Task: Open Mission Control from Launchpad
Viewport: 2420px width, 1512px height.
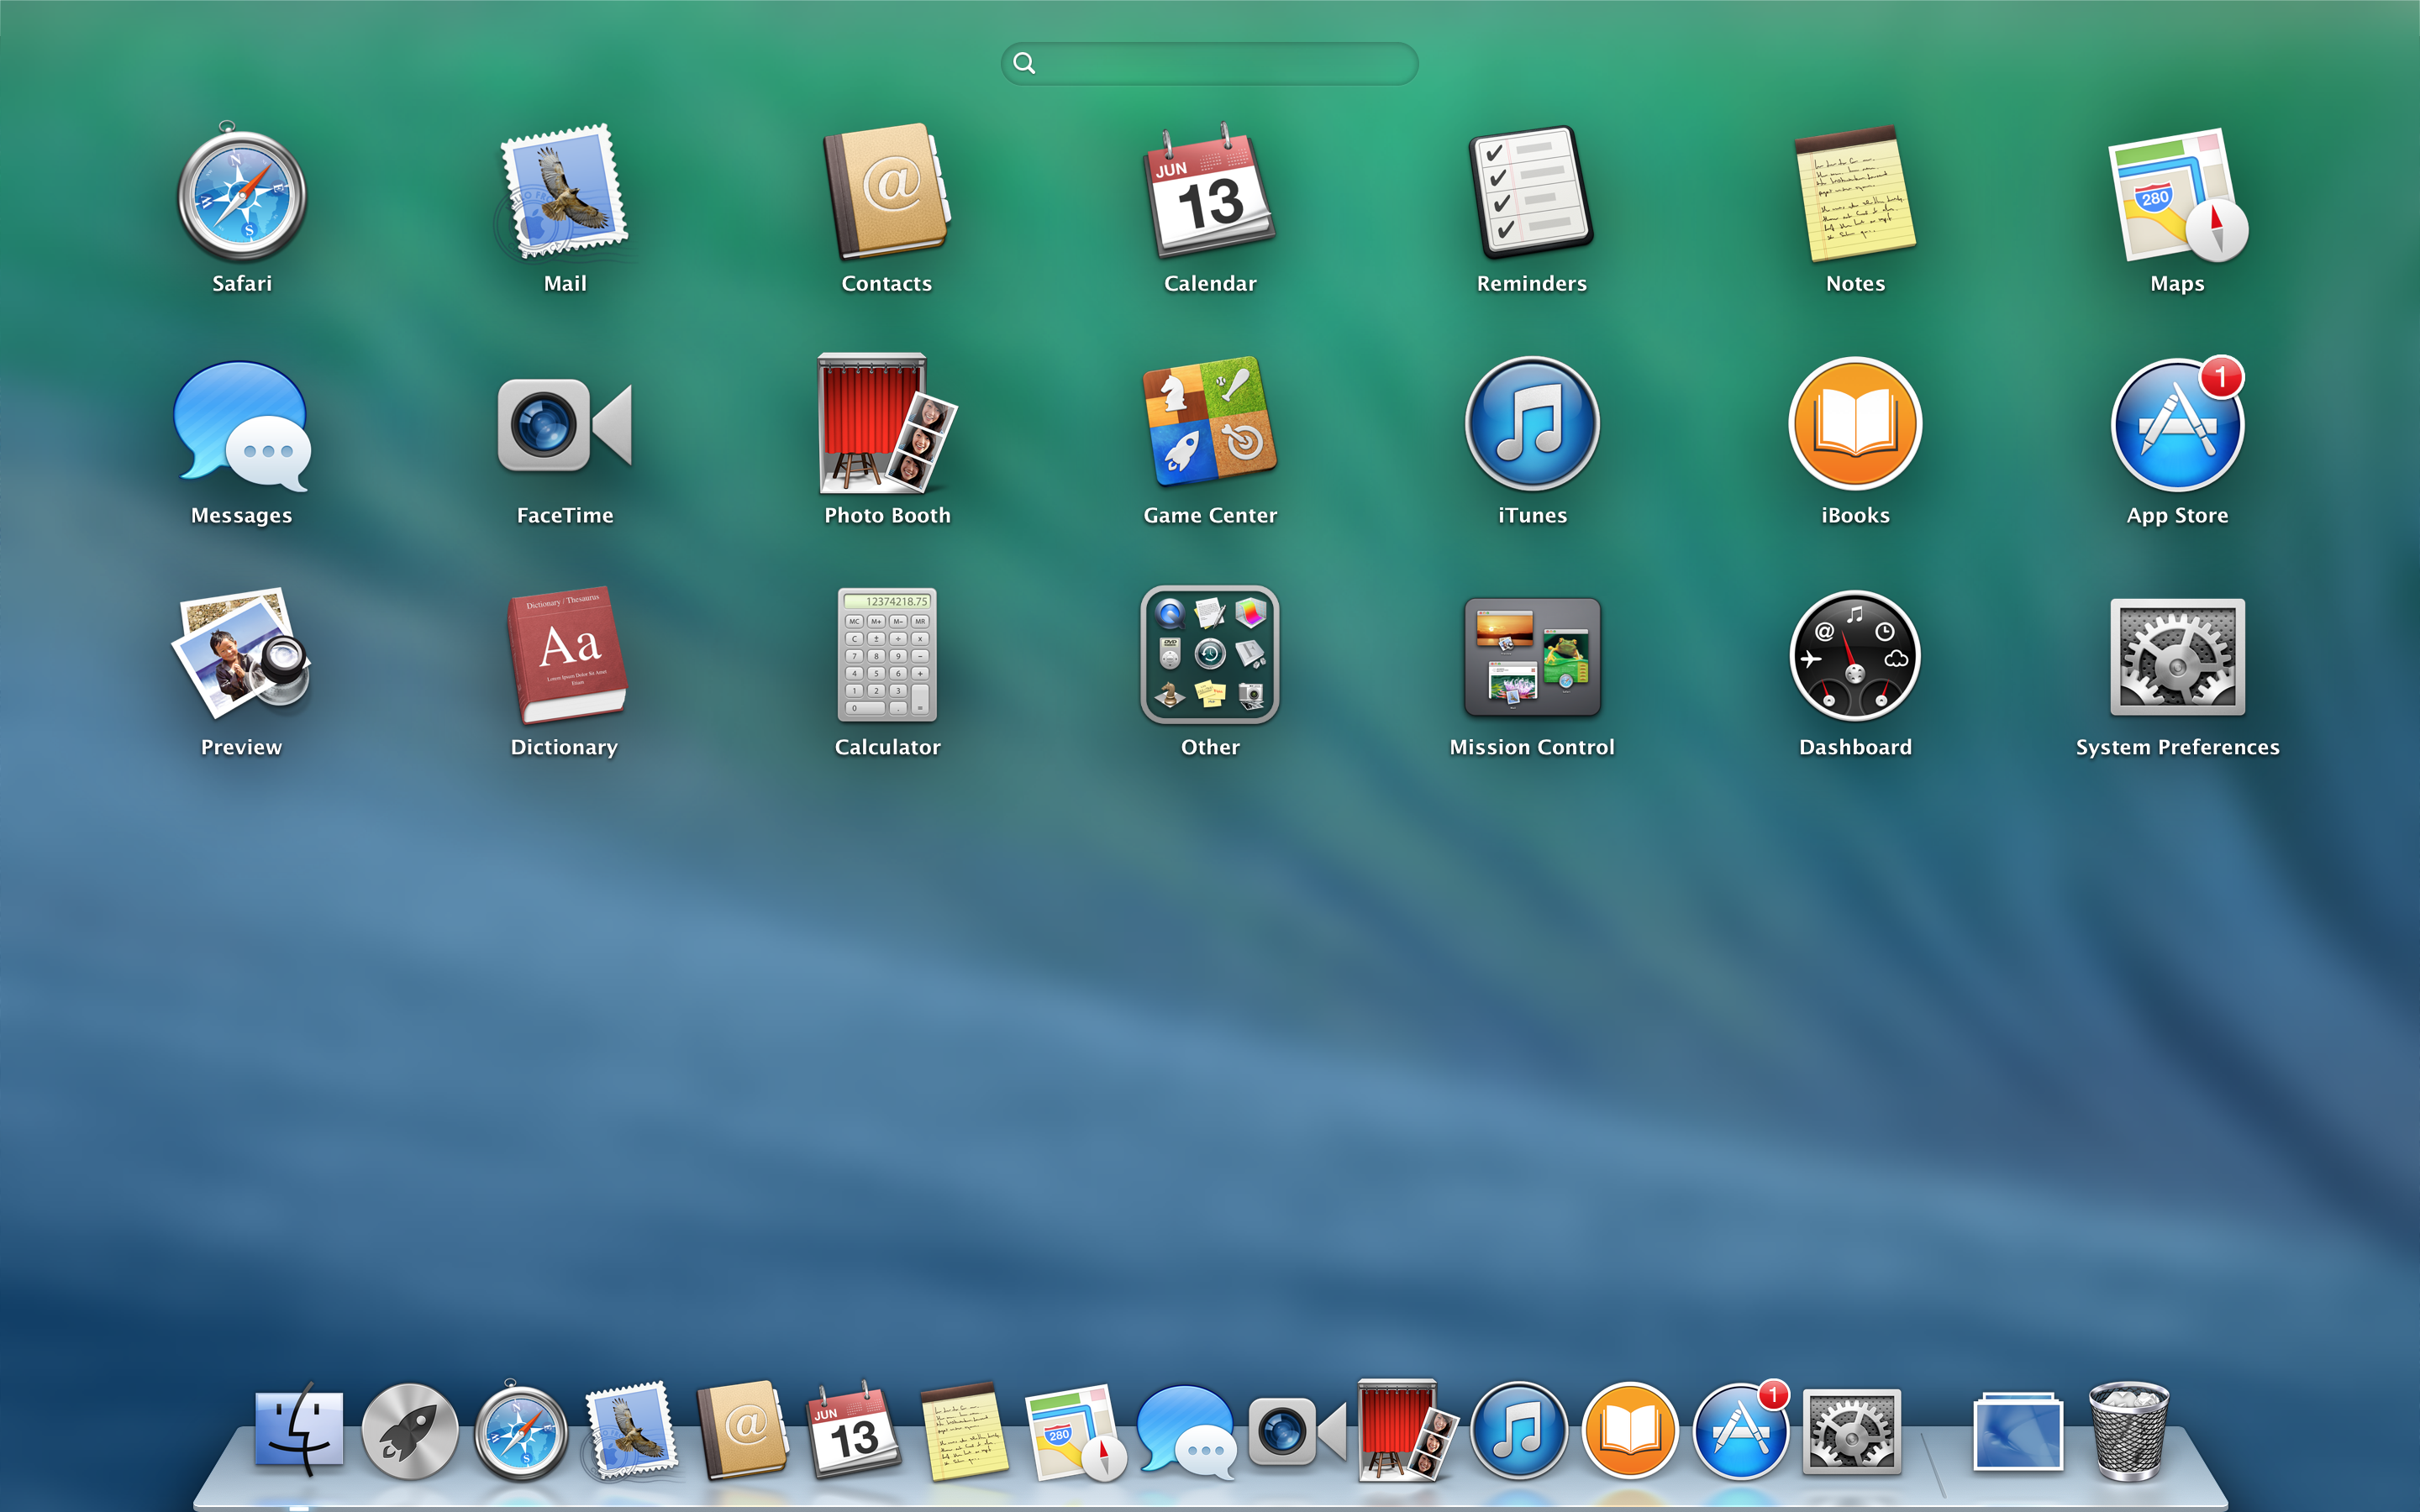Action: [x=1532, y=657]
